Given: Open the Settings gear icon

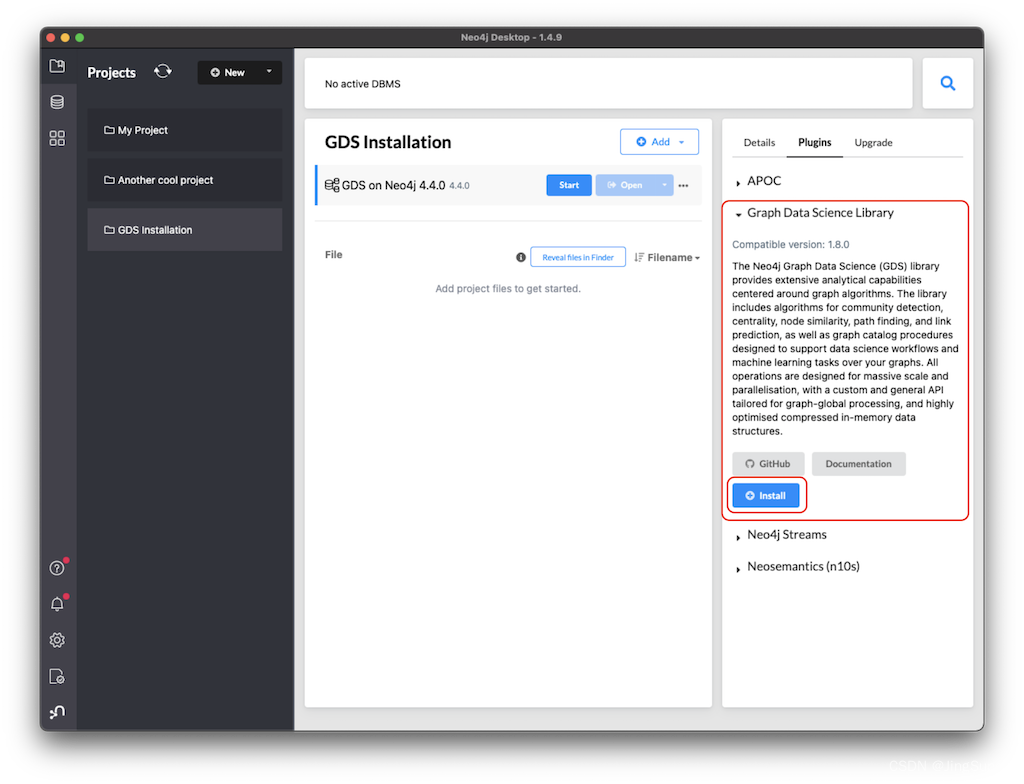Looking at the screenshot, I should 57,640.
